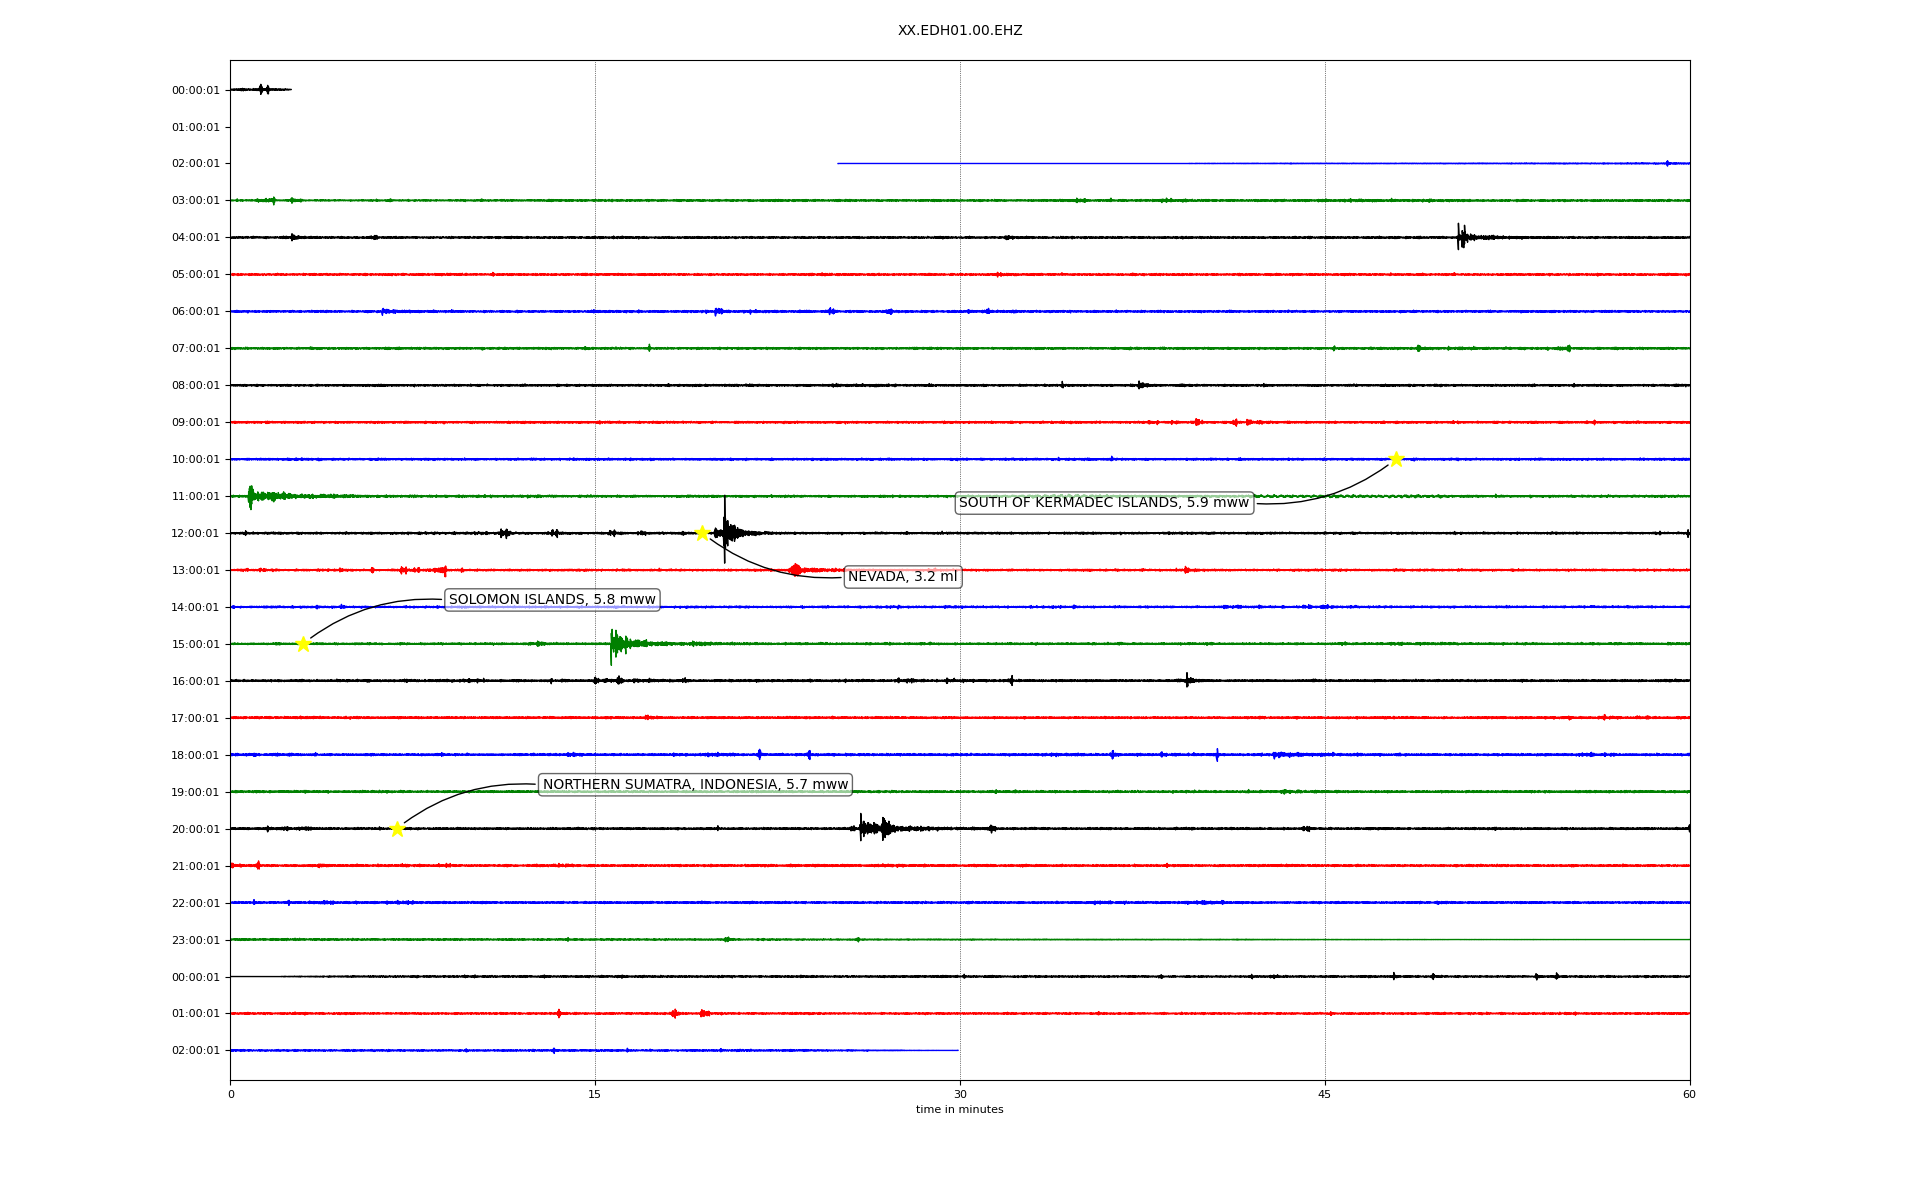
Task: Click the Nevada earthquake yellow star marker
Action: tap(702, 533)
